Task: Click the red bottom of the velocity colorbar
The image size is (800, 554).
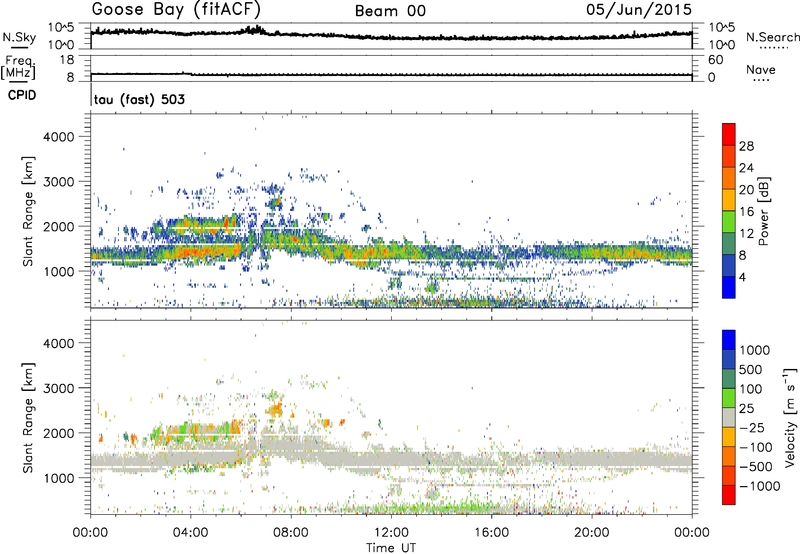Action: click(729, 495)
